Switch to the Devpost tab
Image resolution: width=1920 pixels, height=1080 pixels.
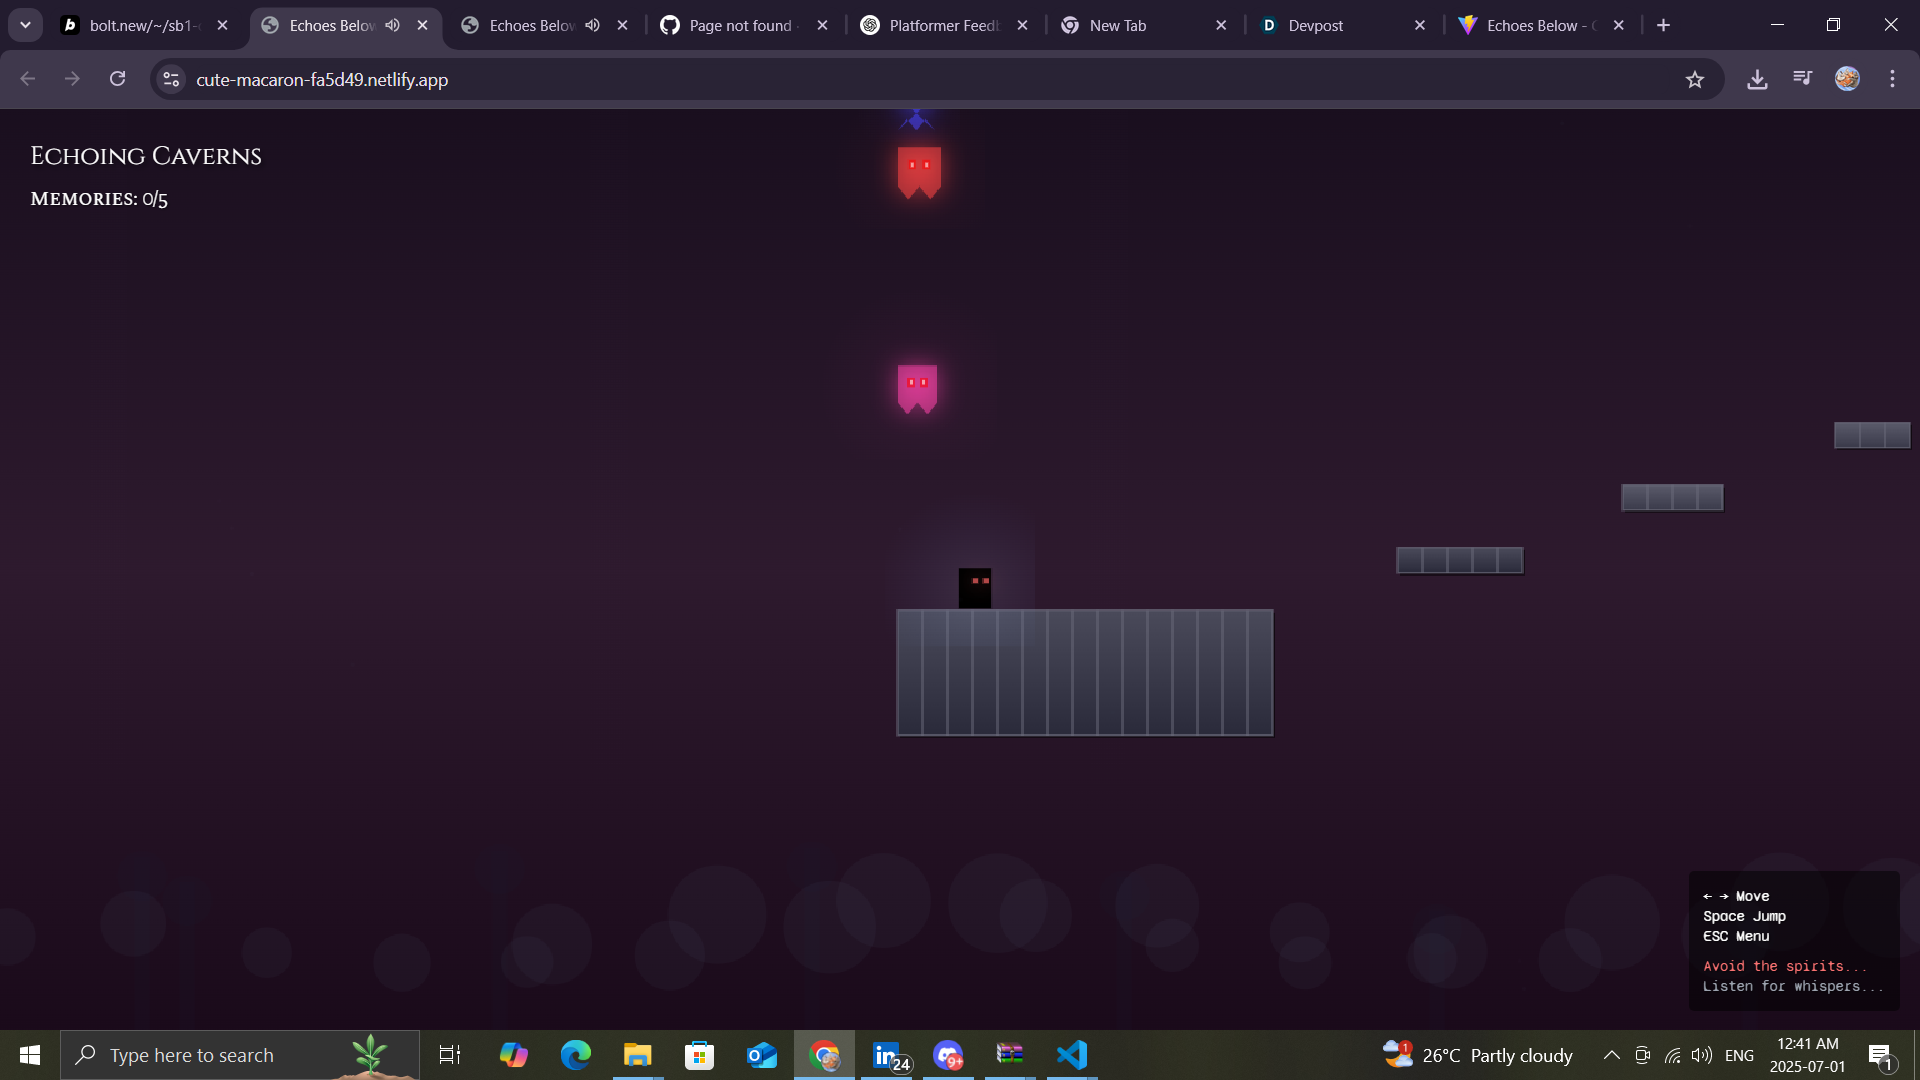coord(1315,25)
